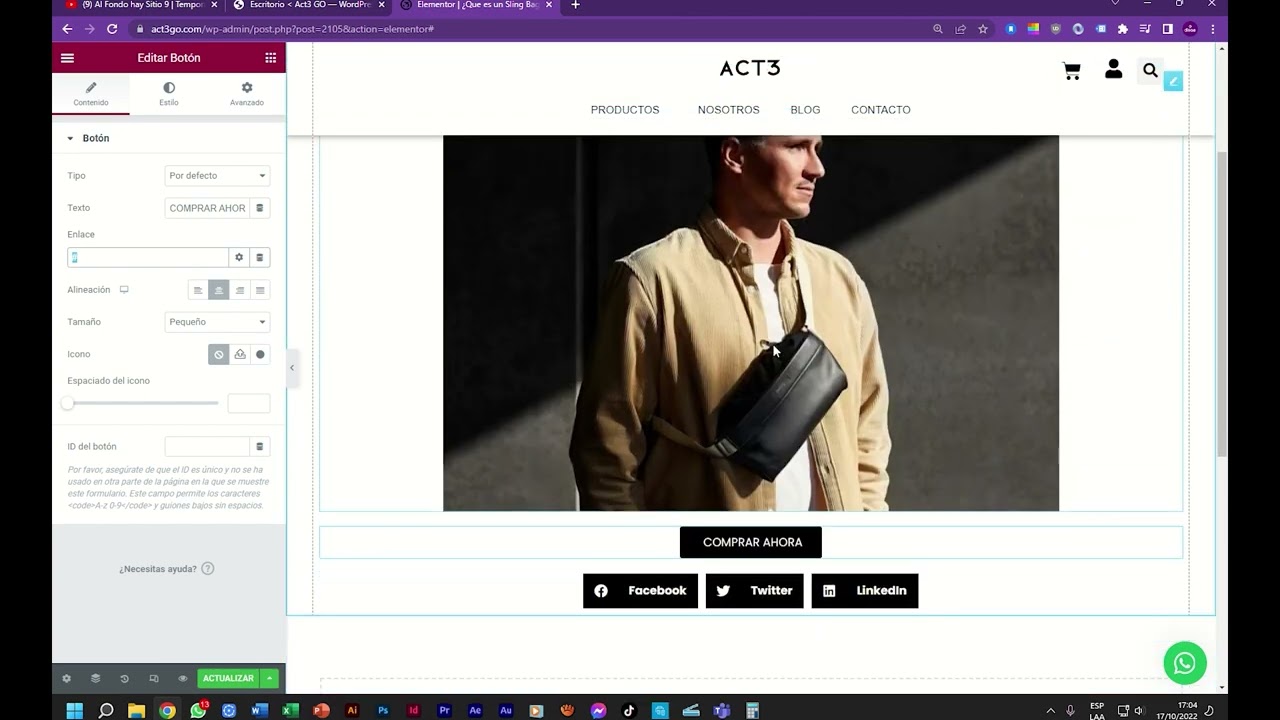This screenshot has width=1280, height=720.
Task: Switch to the Avanzado tab
Action: coord(247,94)
